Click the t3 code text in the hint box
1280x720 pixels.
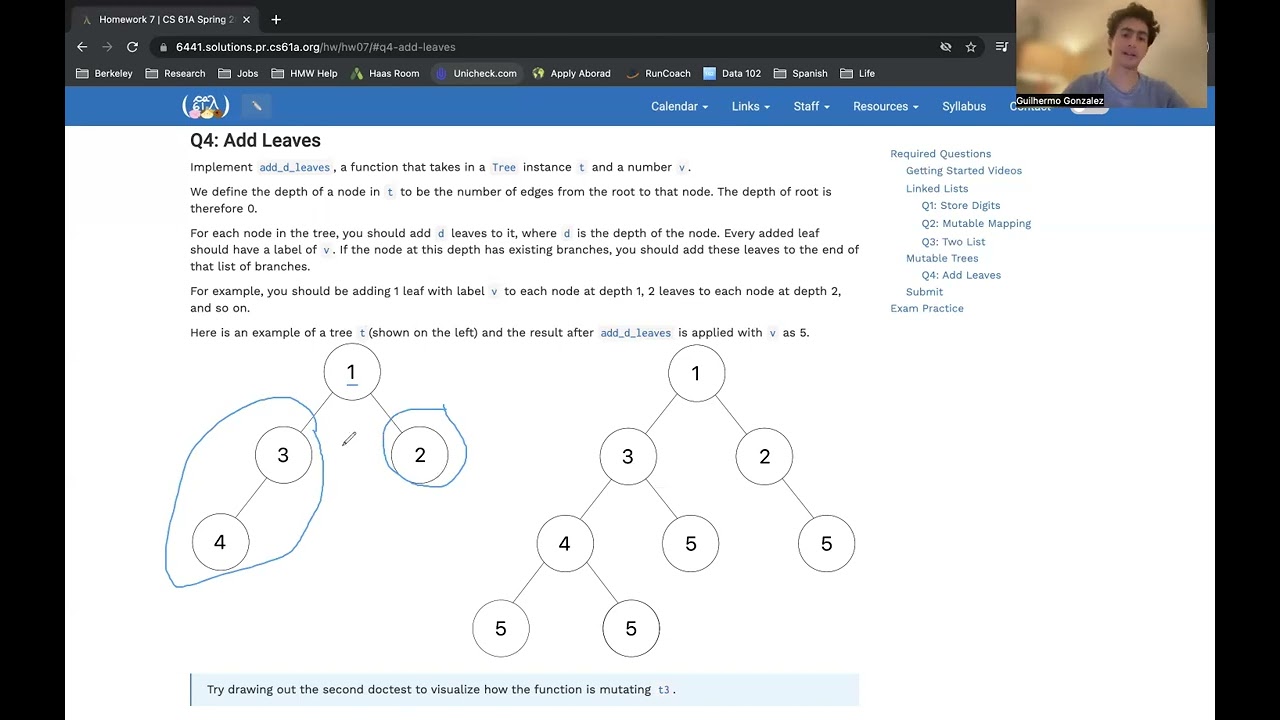pyautogui.click(x=663, y=690)
